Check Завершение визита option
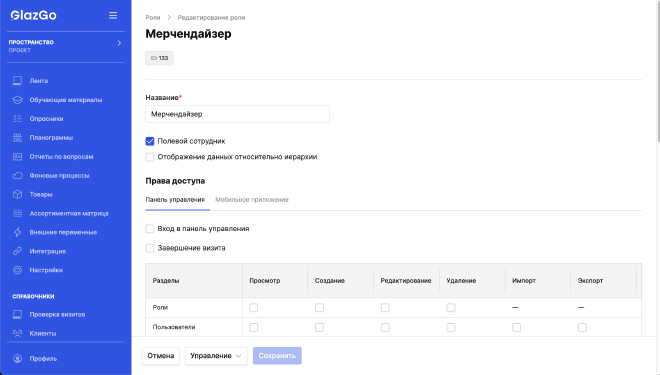 click(x=150, y=248)
